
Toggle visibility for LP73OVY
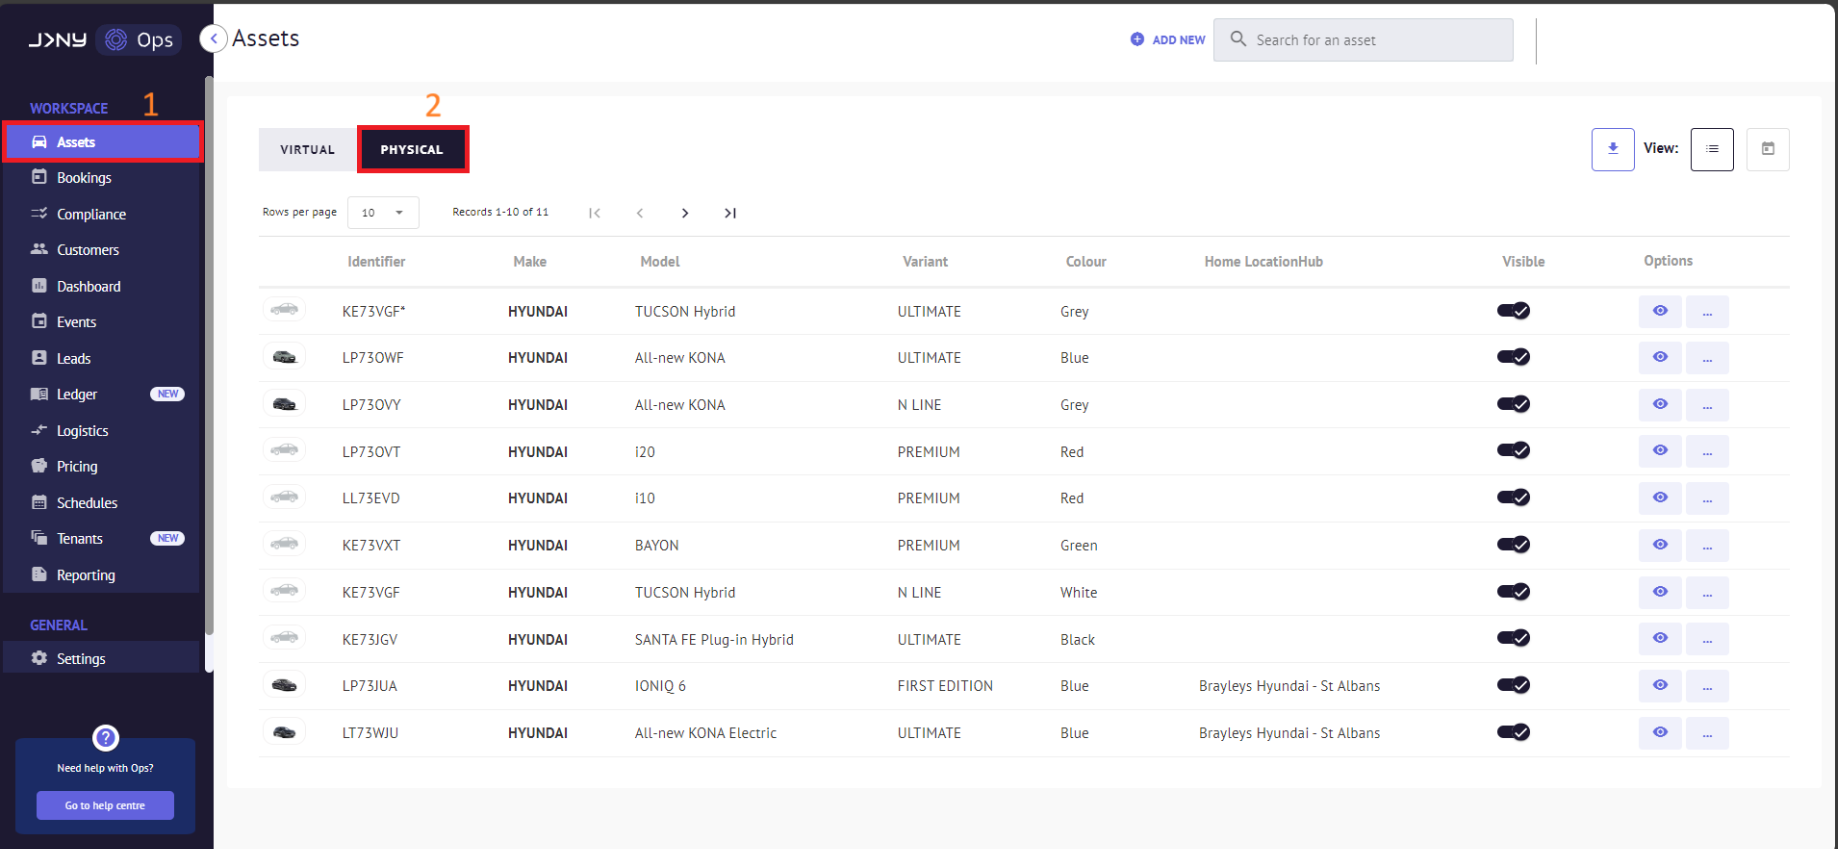click(x=1513, y=404)
